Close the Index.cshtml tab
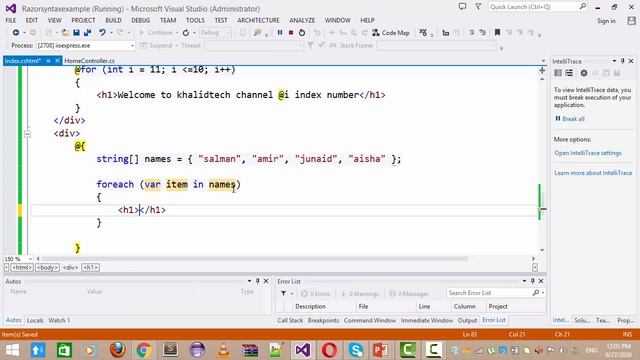The width and height of the screenshot is (640, 360). click(58, 61)
